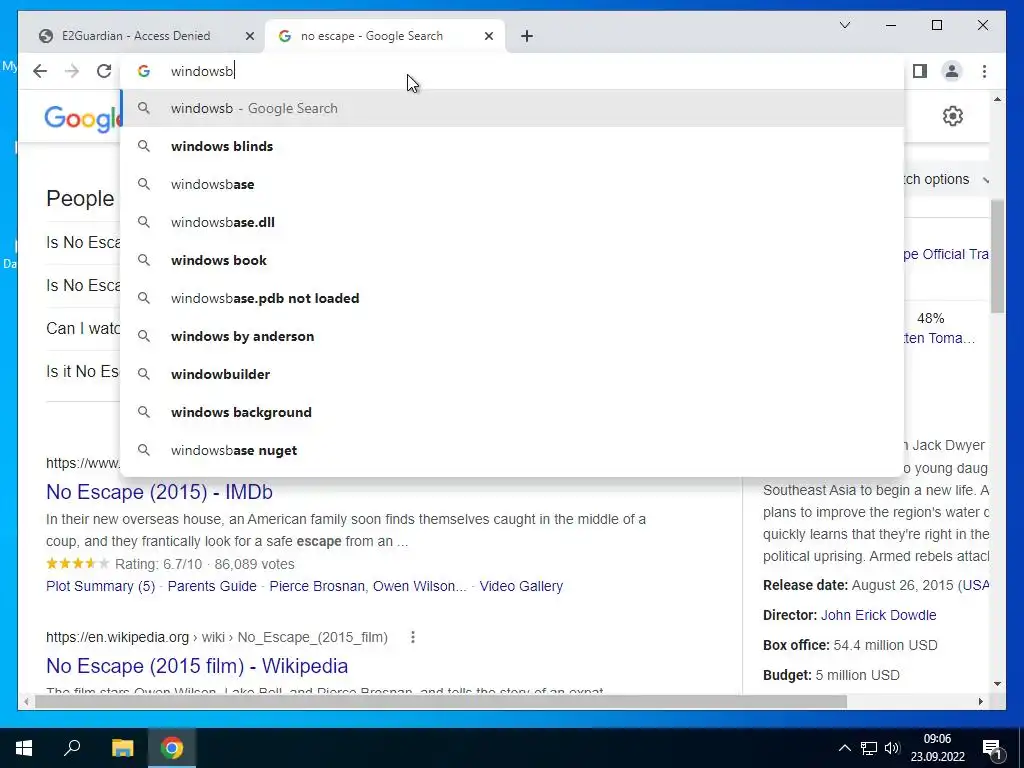Choose 'windows by anderson' suggestion

pos(513,336)
